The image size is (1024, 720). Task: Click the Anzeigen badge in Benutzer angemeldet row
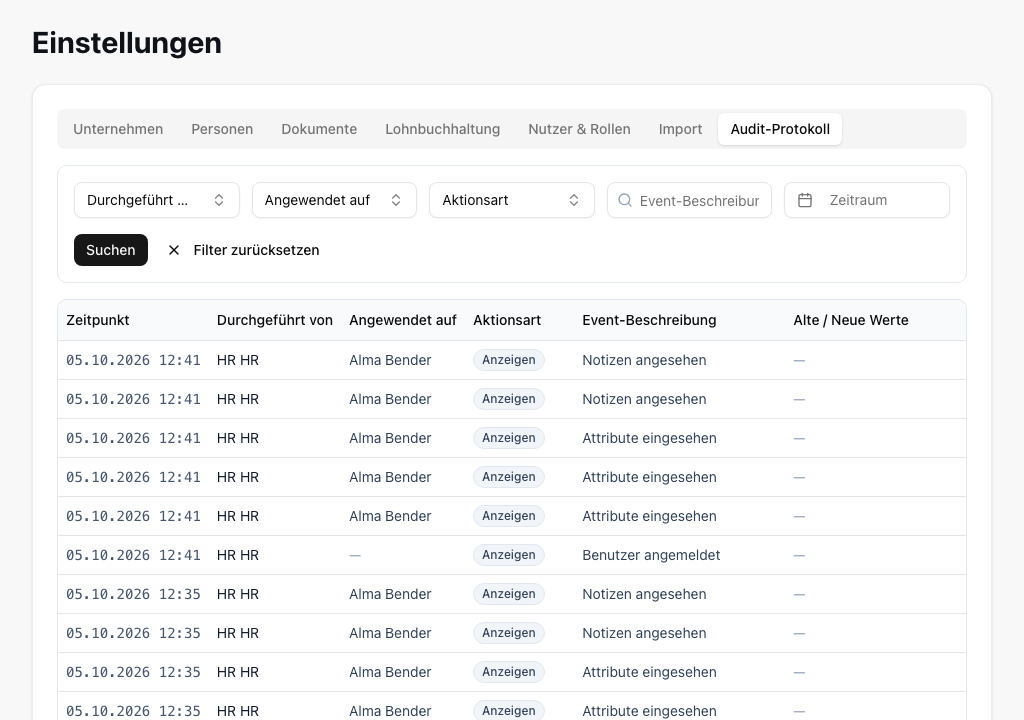click(x=509, y=555)
